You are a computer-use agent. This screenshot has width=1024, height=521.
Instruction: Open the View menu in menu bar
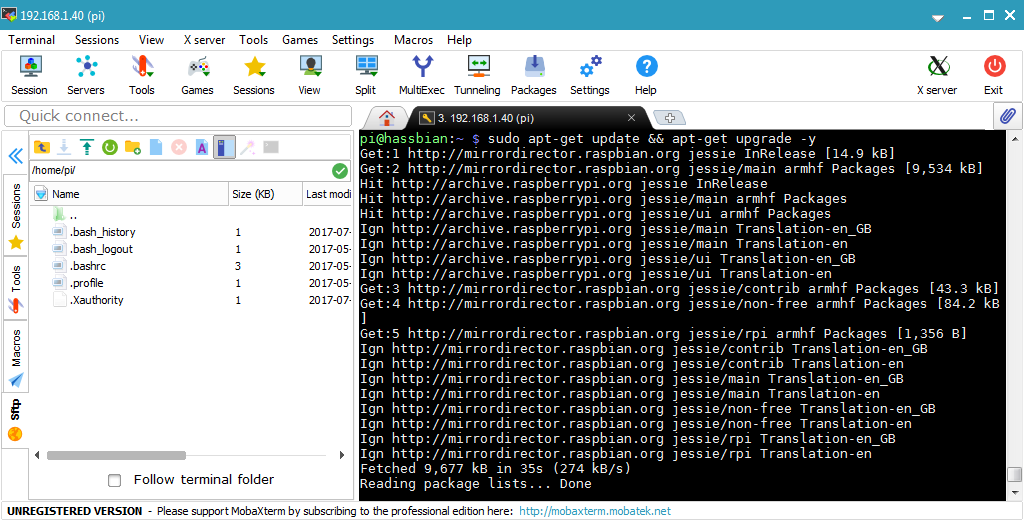[151, 40]
